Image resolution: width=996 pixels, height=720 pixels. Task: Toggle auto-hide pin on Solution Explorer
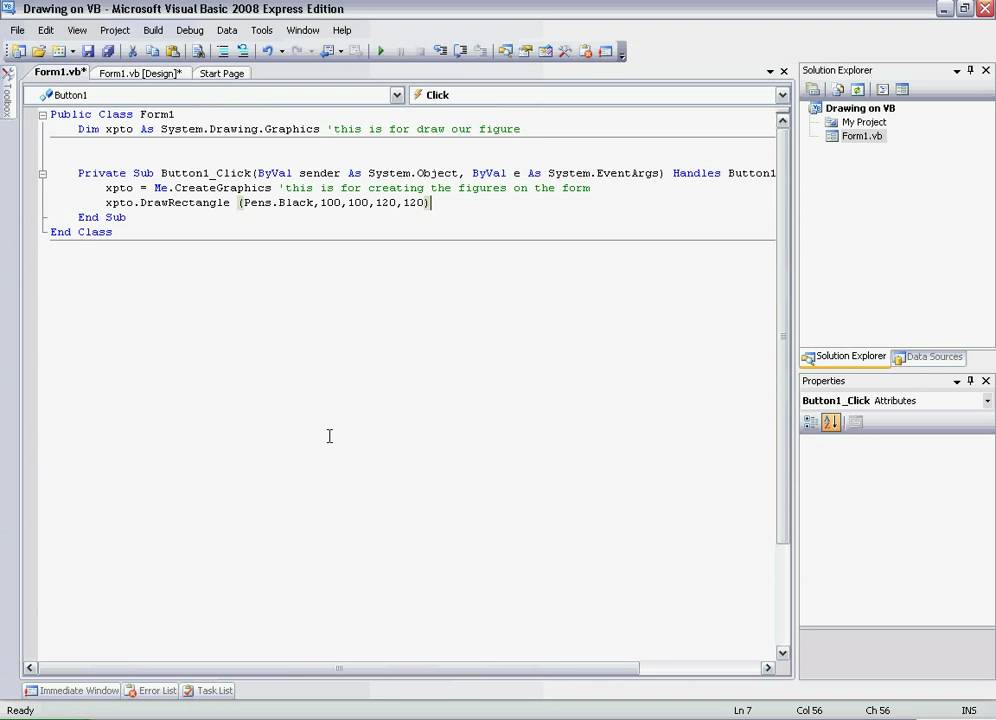pyautogui.click(x=970, y=71)
